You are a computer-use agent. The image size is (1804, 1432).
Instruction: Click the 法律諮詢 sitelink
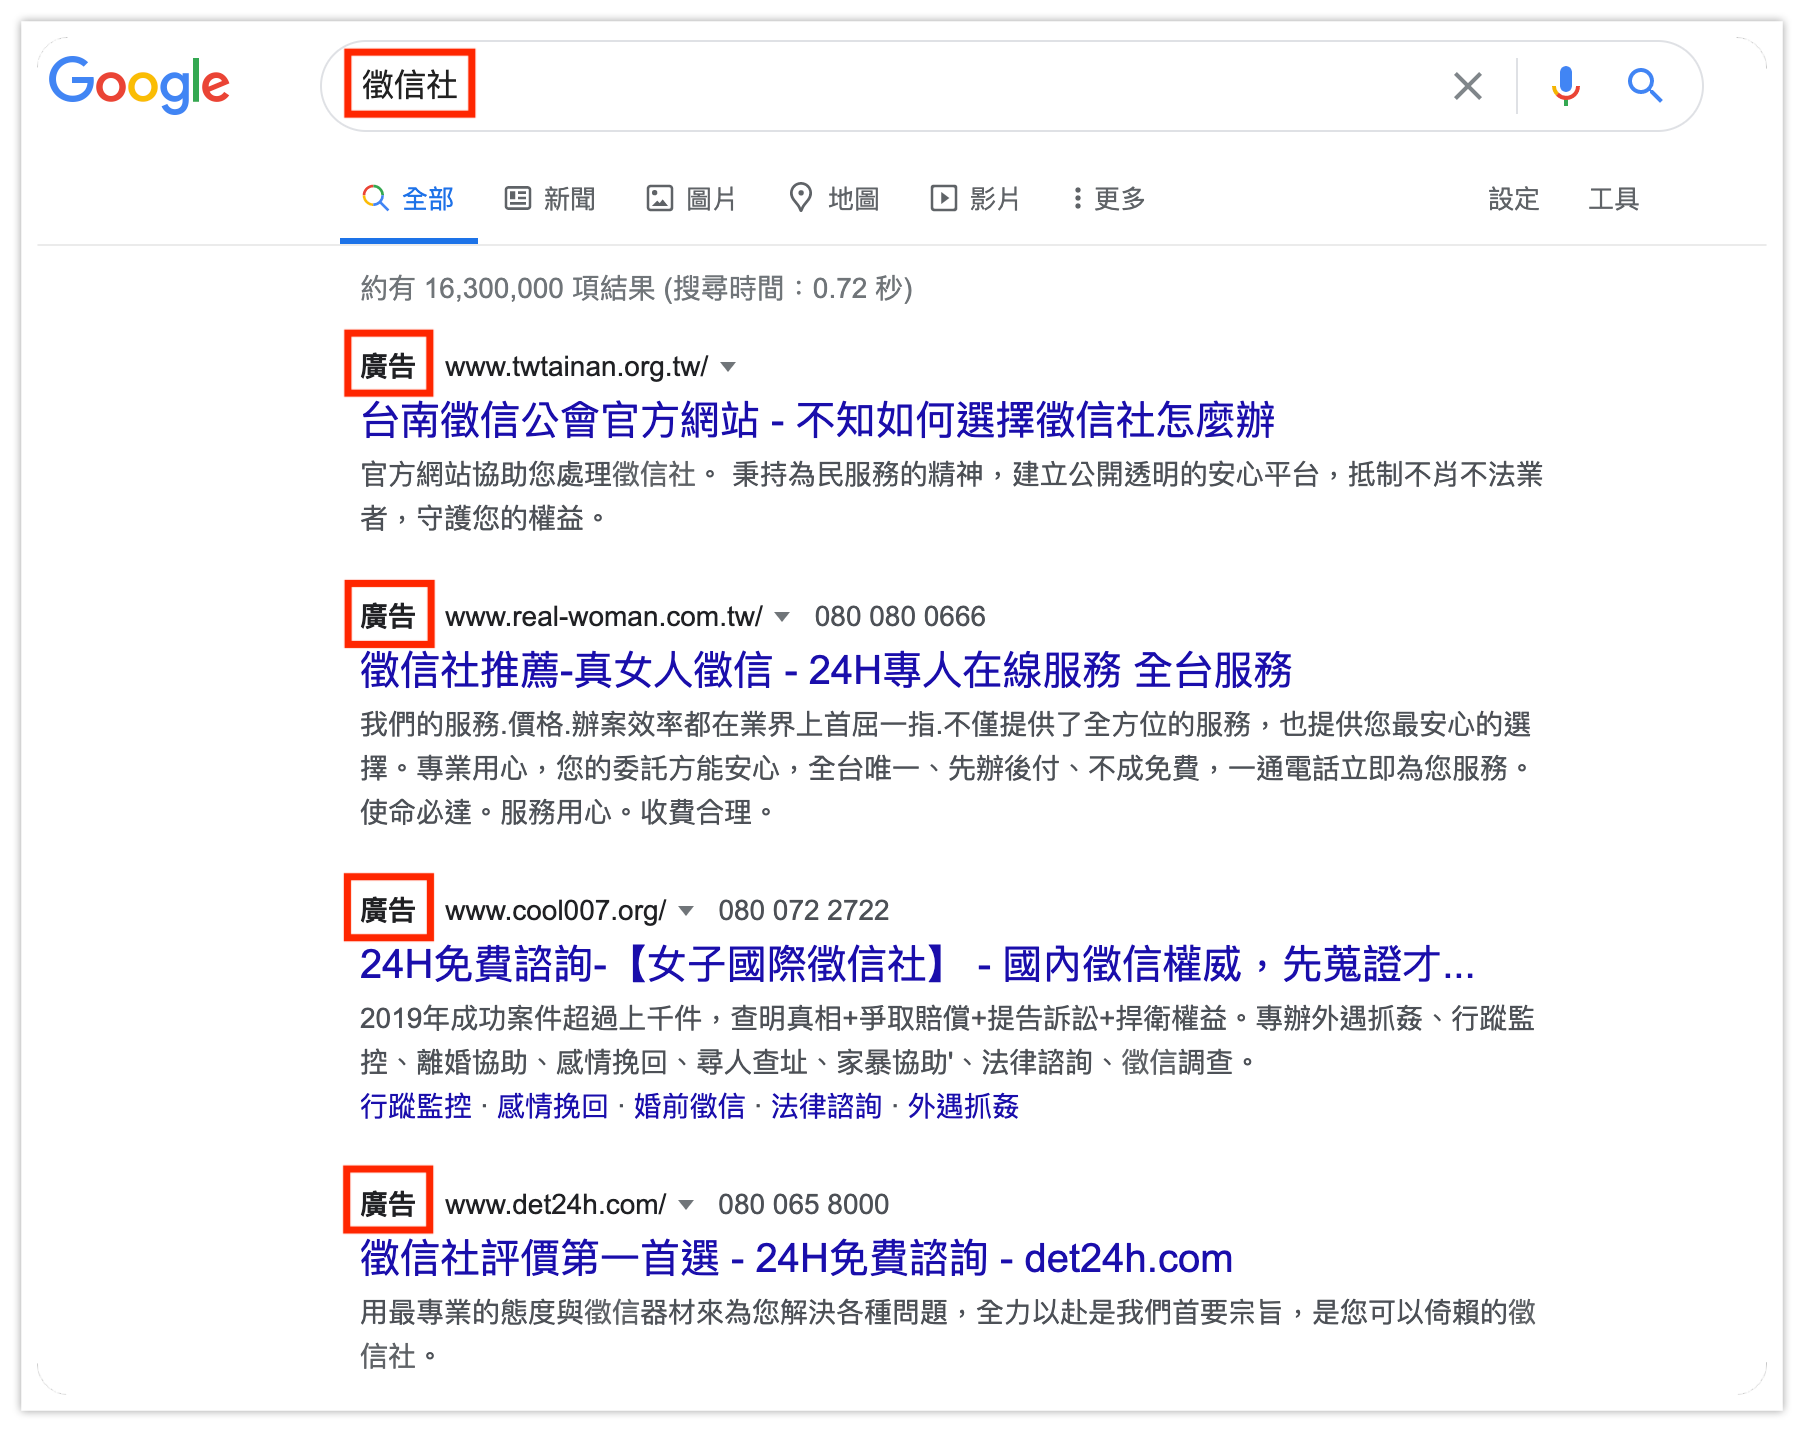point(826,1106)
